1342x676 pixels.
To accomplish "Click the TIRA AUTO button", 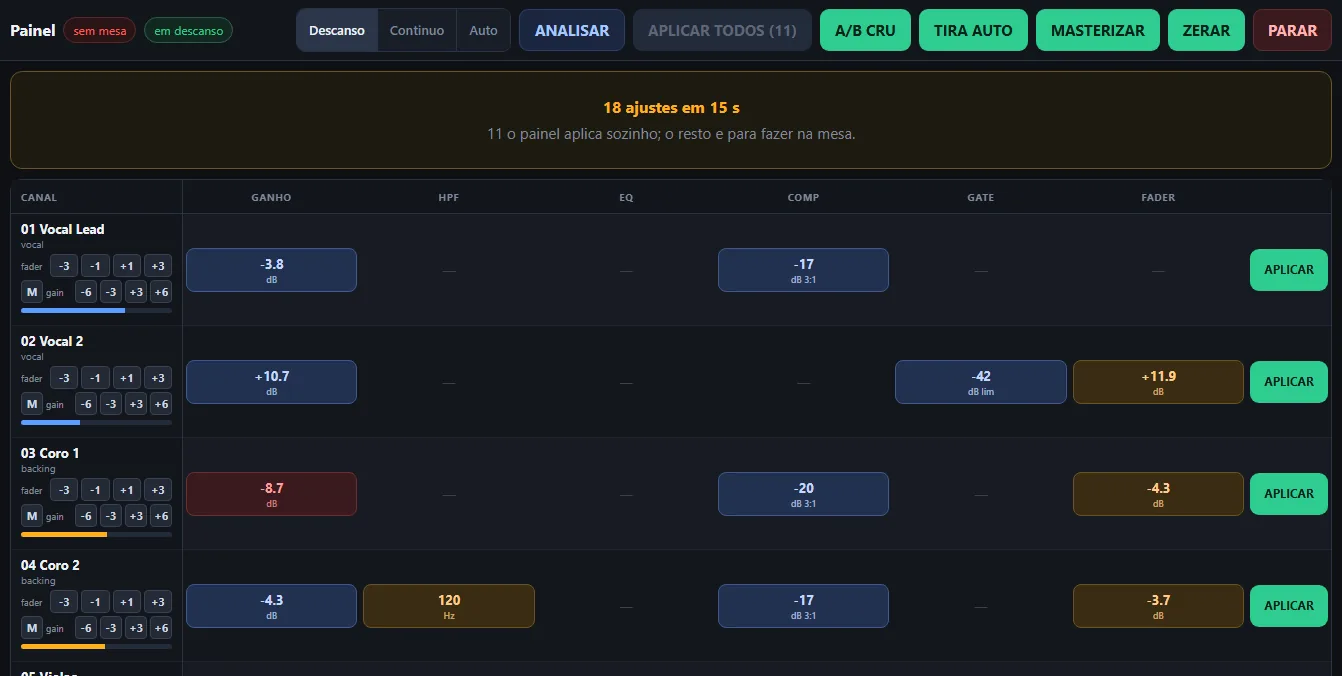I will [973, 30].
